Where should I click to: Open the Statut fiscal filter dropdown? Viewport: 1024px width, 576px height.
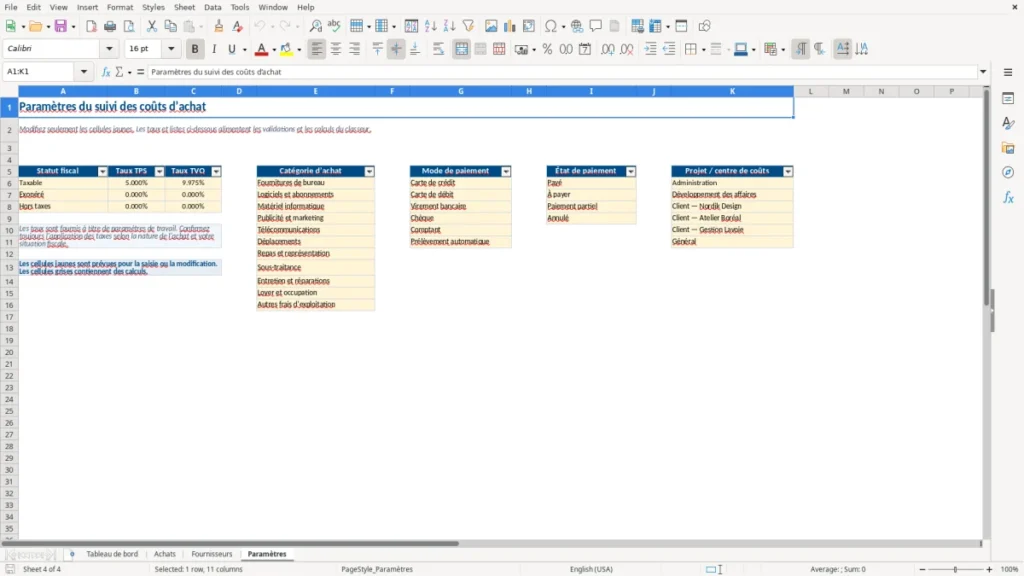click(x=103, y=171)
